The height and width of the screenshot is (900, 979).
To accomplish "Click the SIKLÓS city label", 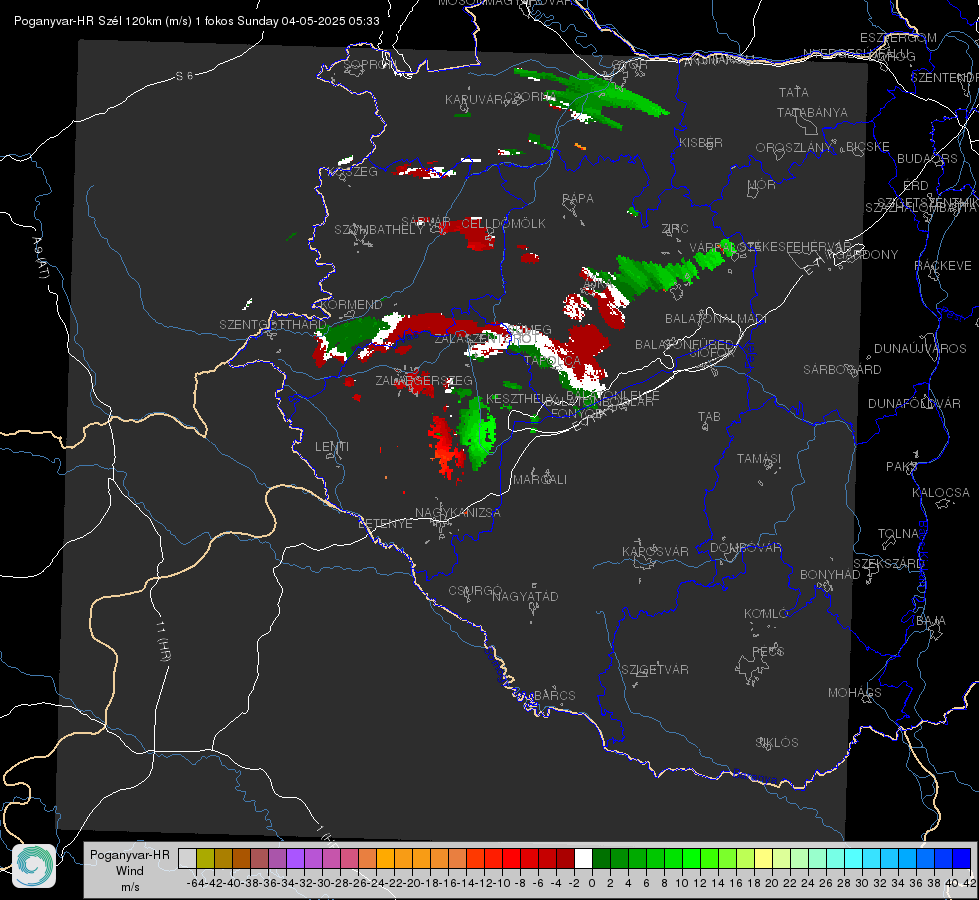I will 777,743.
